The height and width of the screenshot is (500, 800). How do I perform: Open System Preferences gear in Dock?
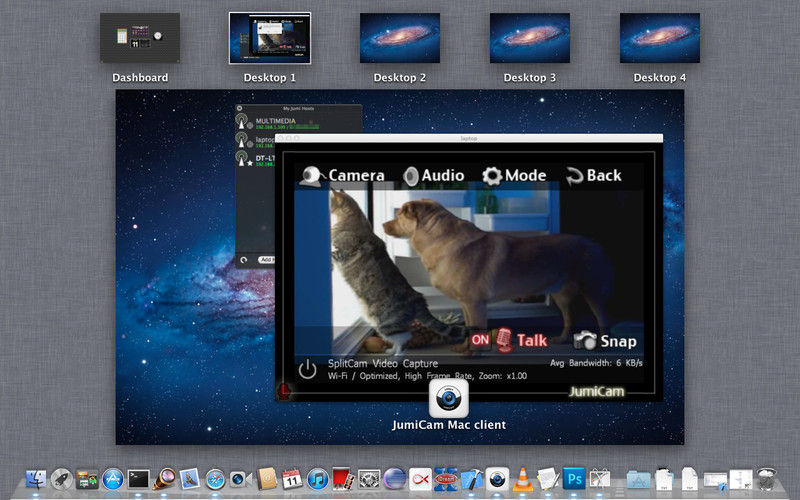(369, 480)
